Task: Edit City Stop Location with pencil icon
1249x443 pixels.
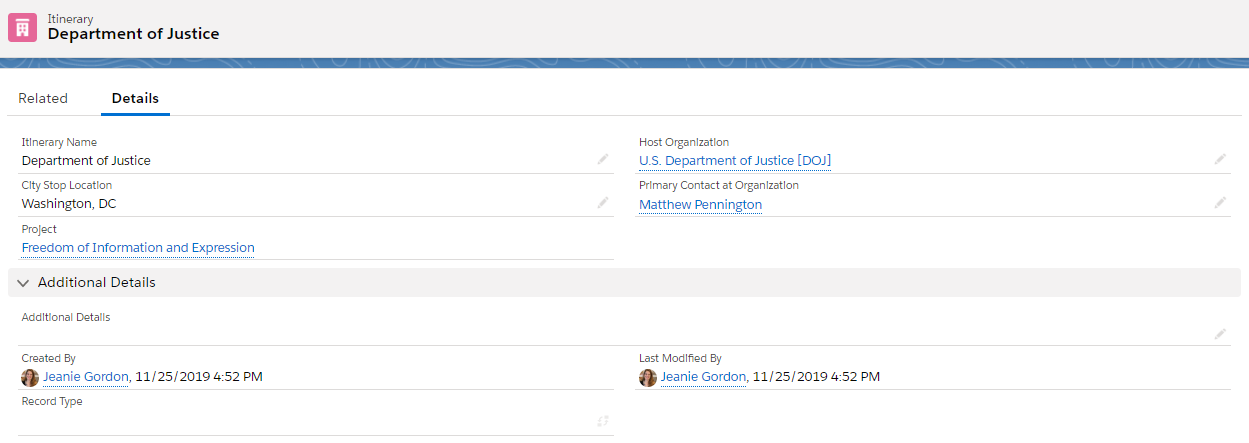Action: [x=603, y=202]
